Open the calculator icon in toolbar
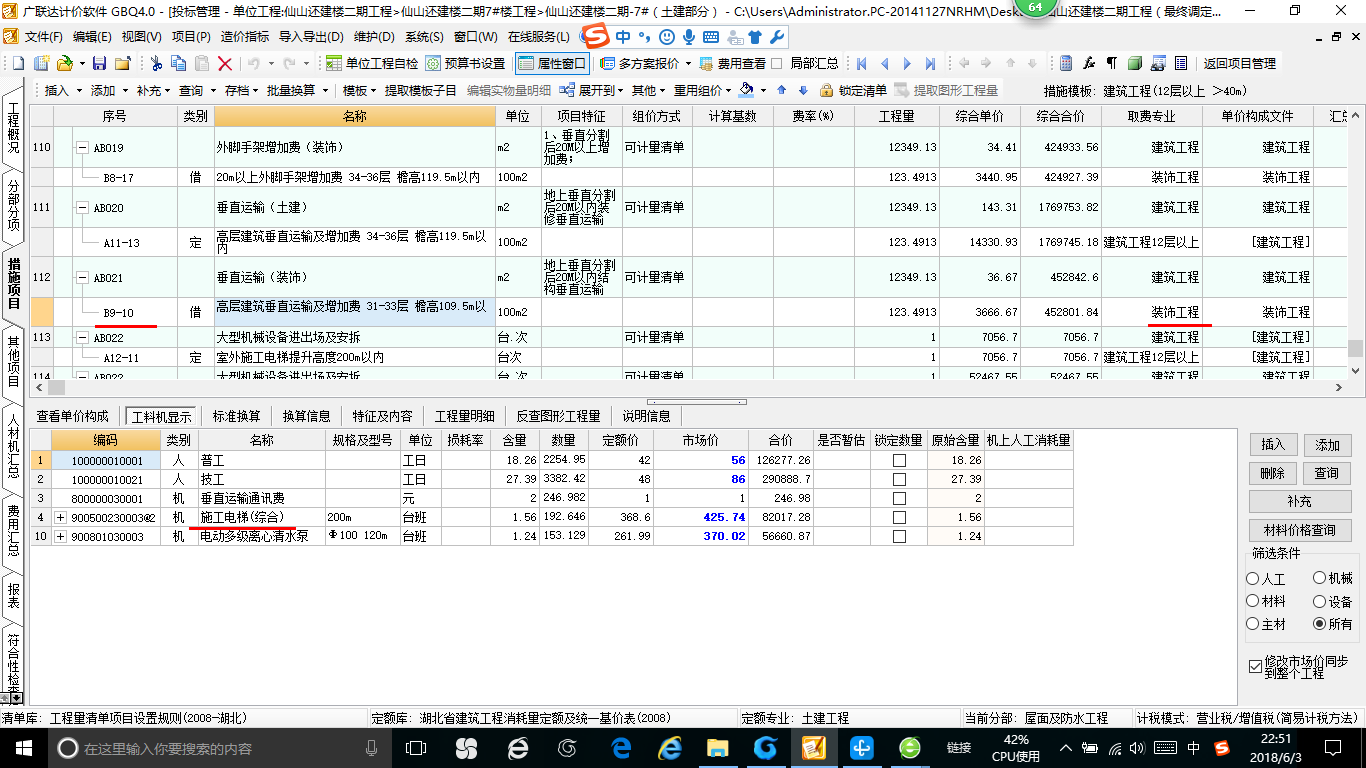The image size is (1366, 768). point(1066,63)
